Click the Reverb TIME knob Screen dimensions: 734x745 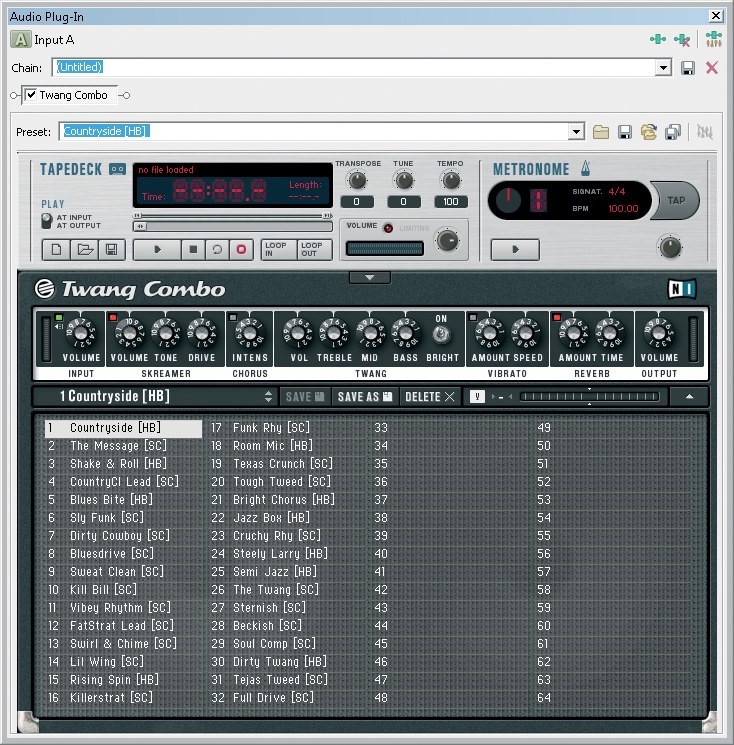611,332
